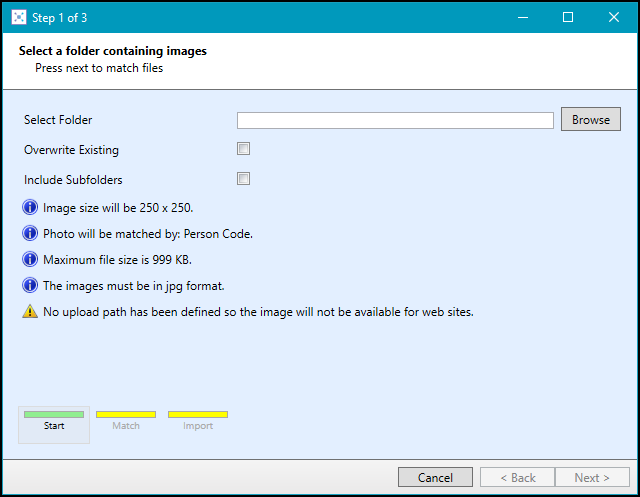Open the Browse folder dialog
Viewport: 640px width, 497px height.
pos(591,119)
